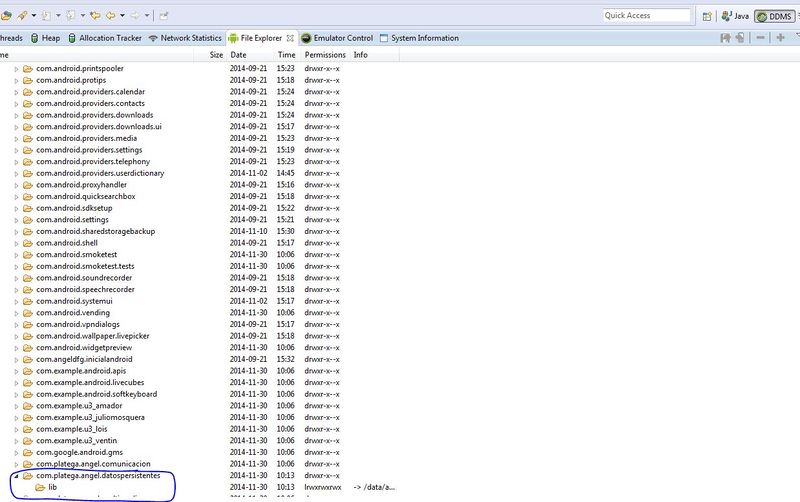Click the '-> /data/a...' info cell
Viewport: 800px width, 502px height.
(374, 487)
